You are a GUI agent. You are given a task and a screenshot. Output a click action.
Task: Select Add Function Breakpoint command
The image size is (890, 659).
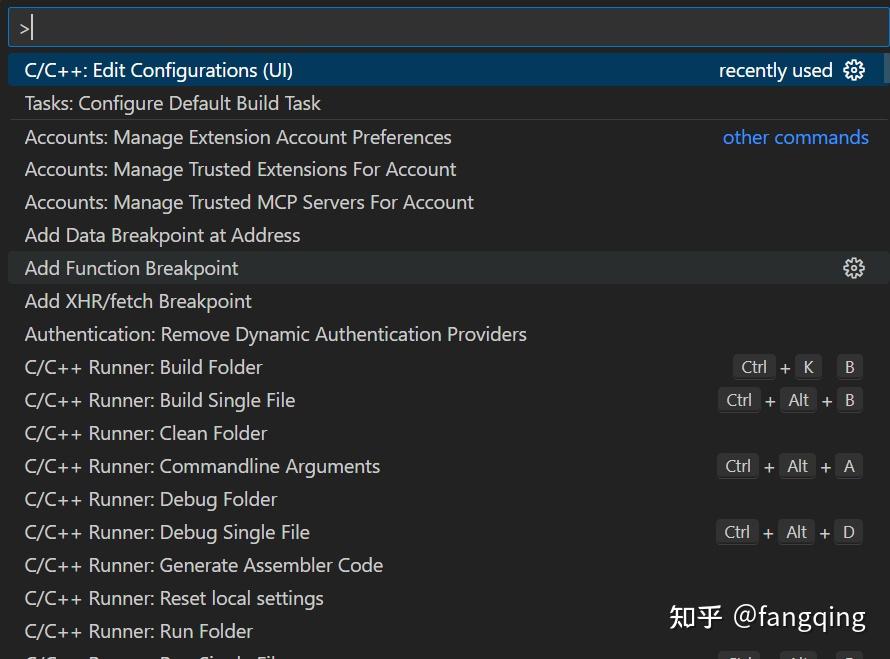[x=446, y=268]
